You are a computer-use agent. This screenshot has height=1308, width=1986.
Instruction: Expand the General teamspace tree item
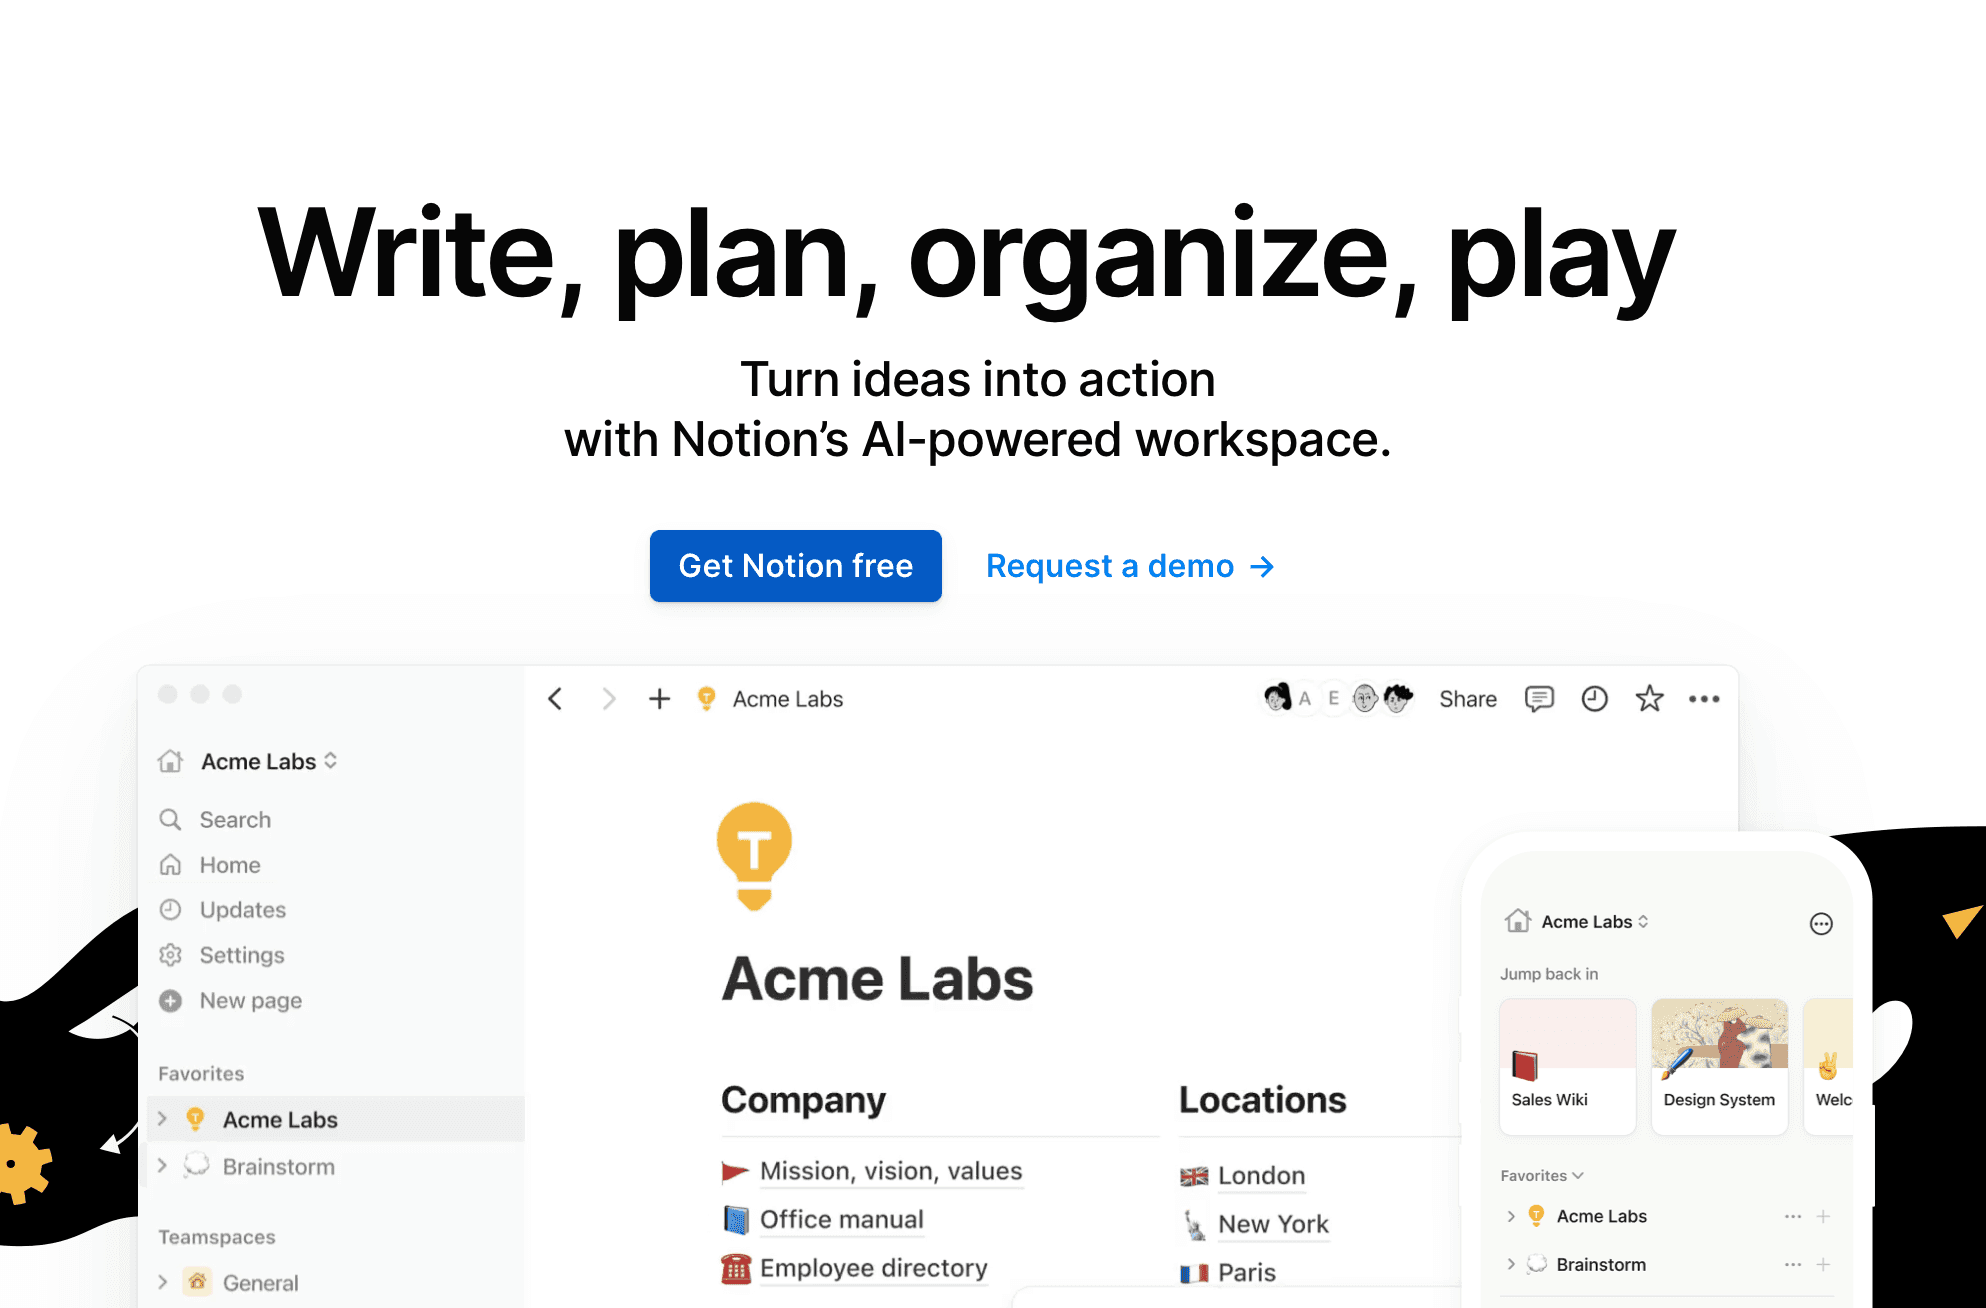pos(163,1282)
